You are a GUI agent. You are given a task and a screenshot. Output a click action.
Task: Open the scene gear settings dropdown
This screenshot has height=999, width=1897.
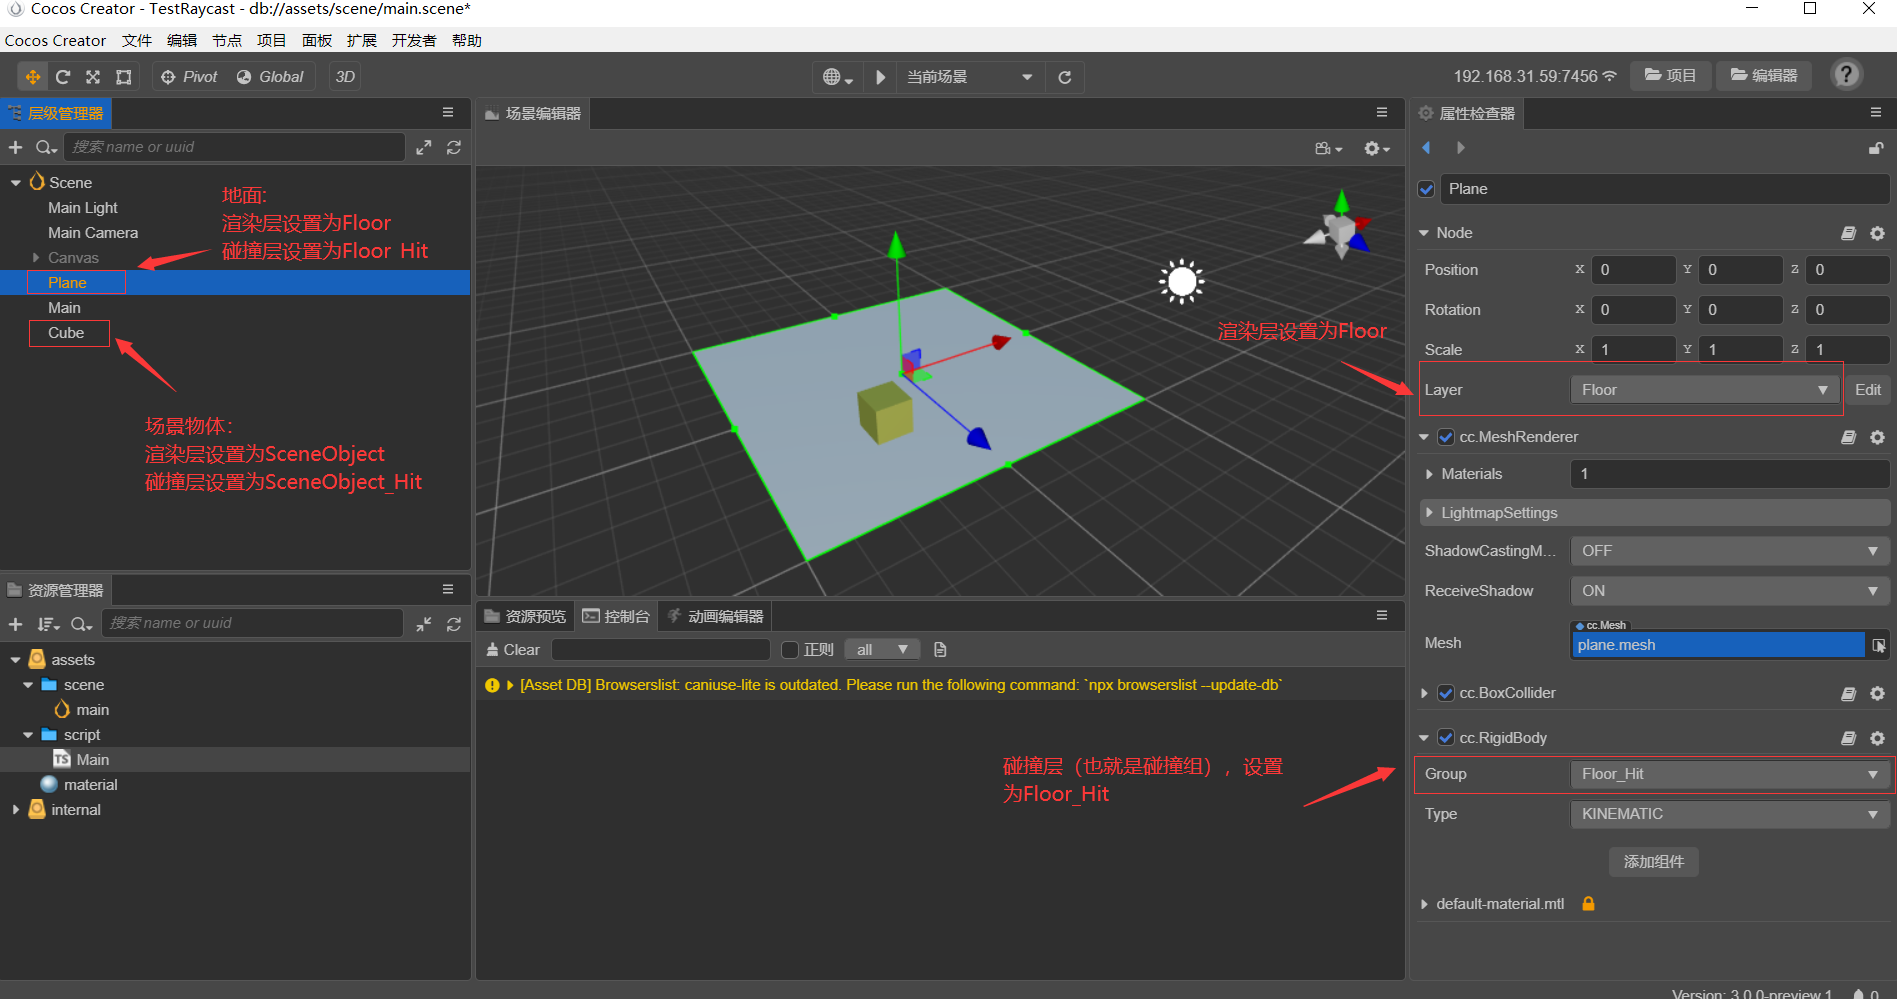[1377, 148]
